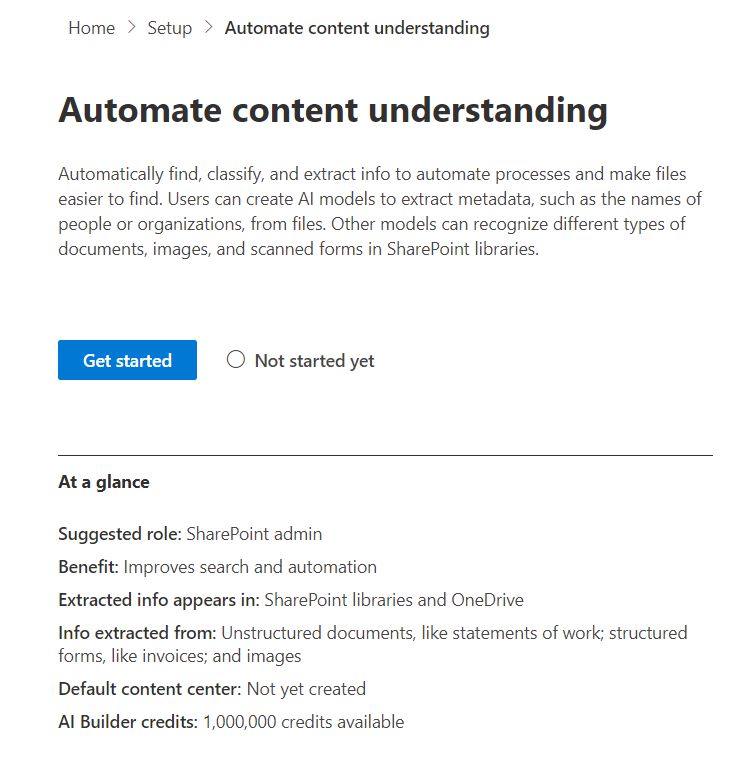Click the chevron between Home and Setup
Image resolution: width=735 pixels, height=775 pixels.
131,28
